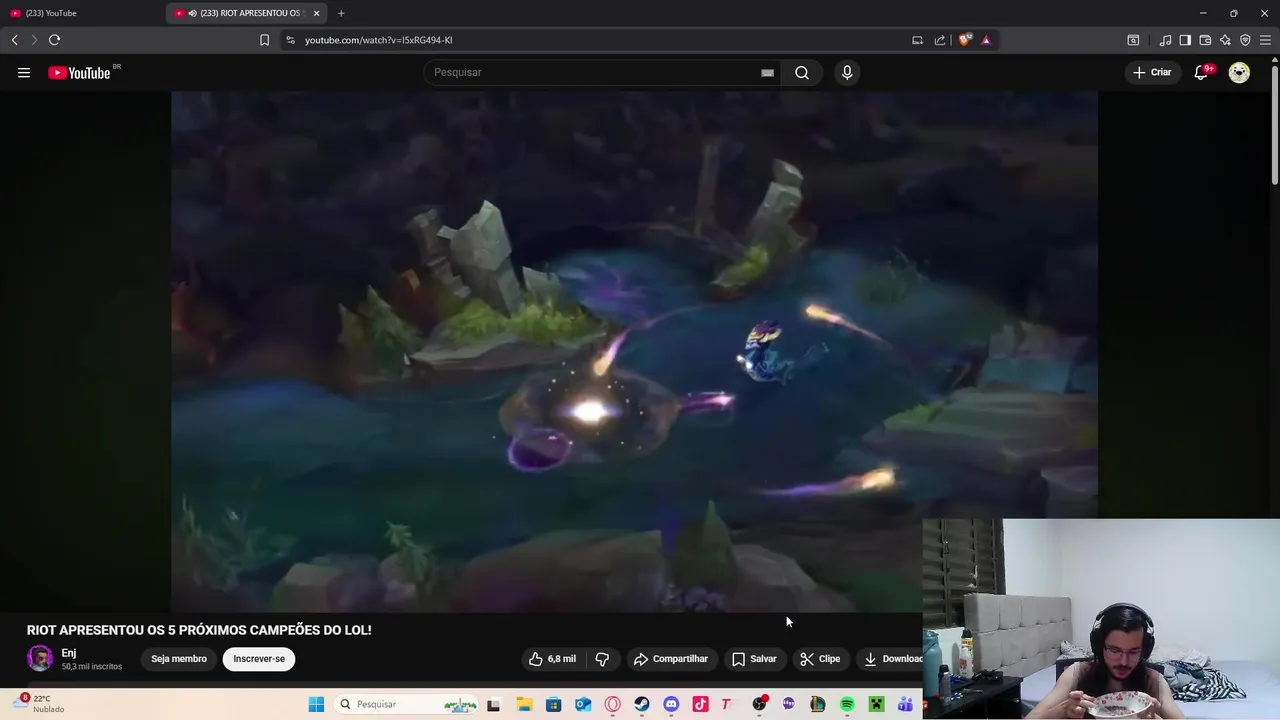This screenshot has width=1280, height=720.
Task: Bookmark this page
Action: click(x=264, y=40)
